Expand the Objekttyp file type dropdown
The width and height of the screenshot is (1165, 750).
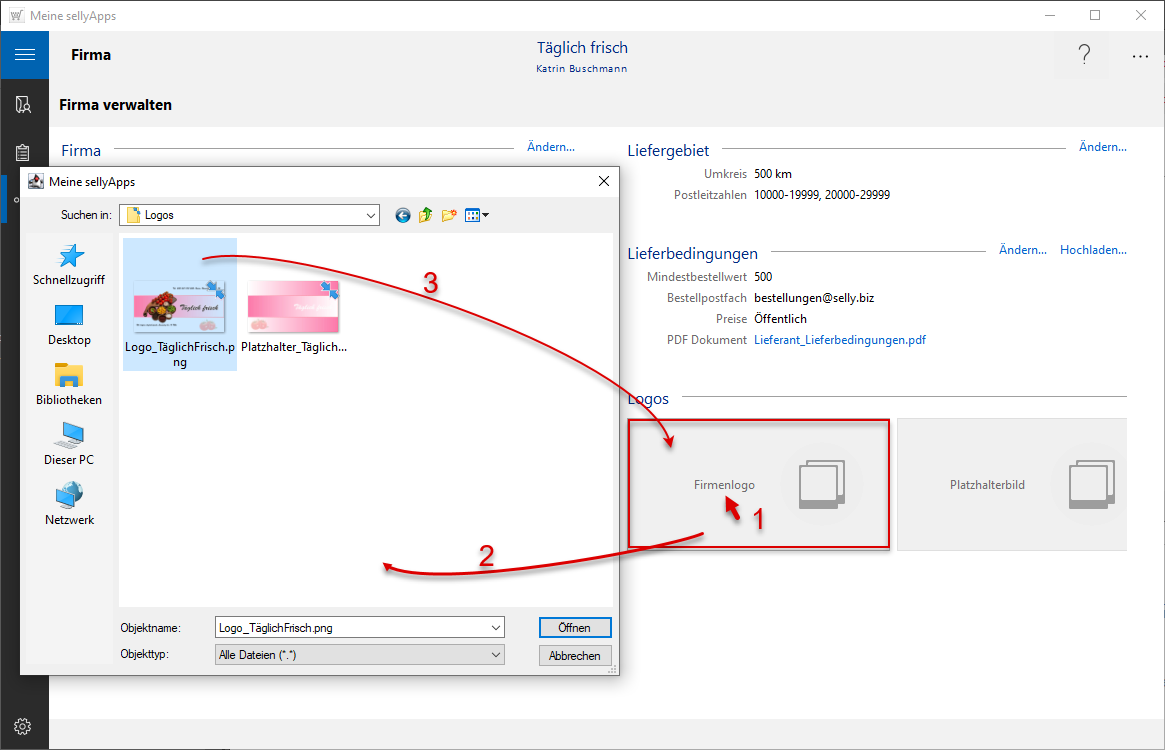point(496,655)
